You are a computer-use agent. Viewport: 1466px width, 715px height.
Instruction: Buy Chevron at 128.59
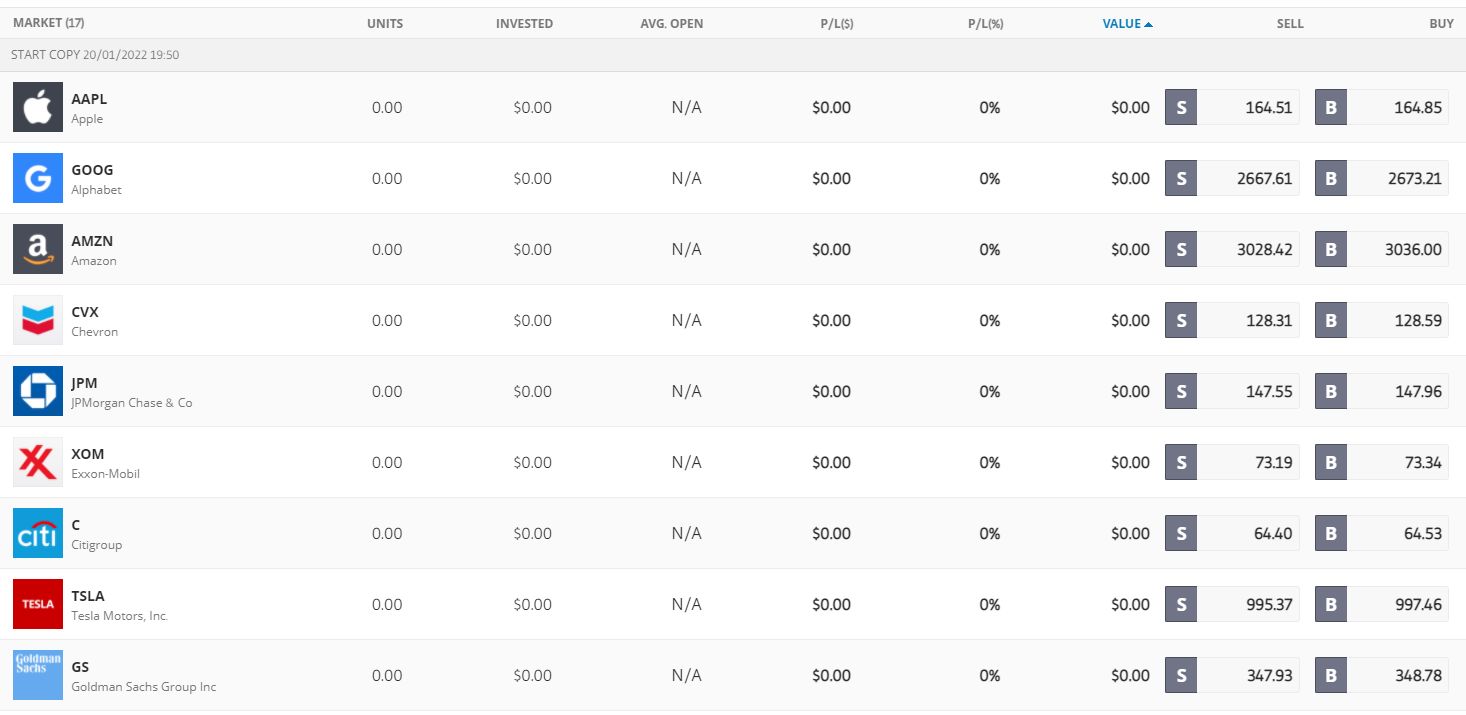click(x=1382, y=320)
